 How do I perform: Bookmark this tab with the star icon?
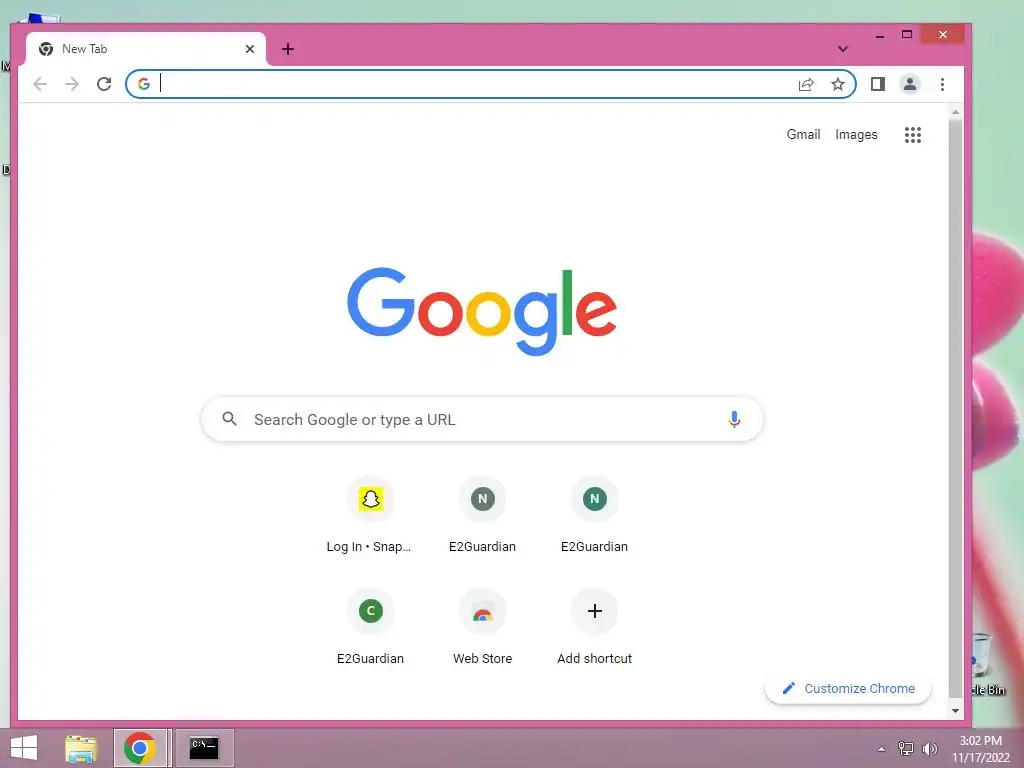point(838,84)
